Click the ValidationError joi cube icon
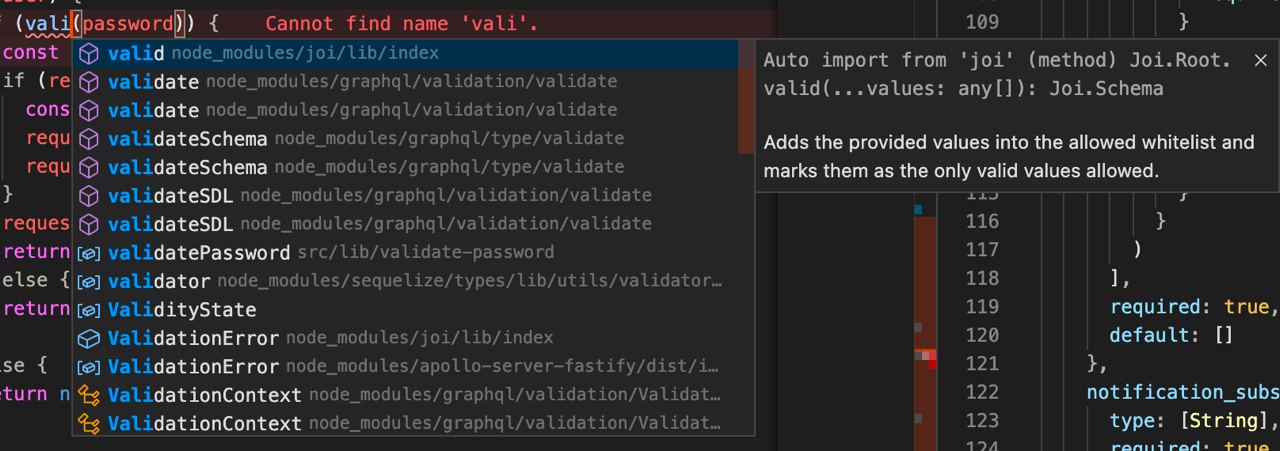Screen dimensions: 1280x451 pos(89,338)
